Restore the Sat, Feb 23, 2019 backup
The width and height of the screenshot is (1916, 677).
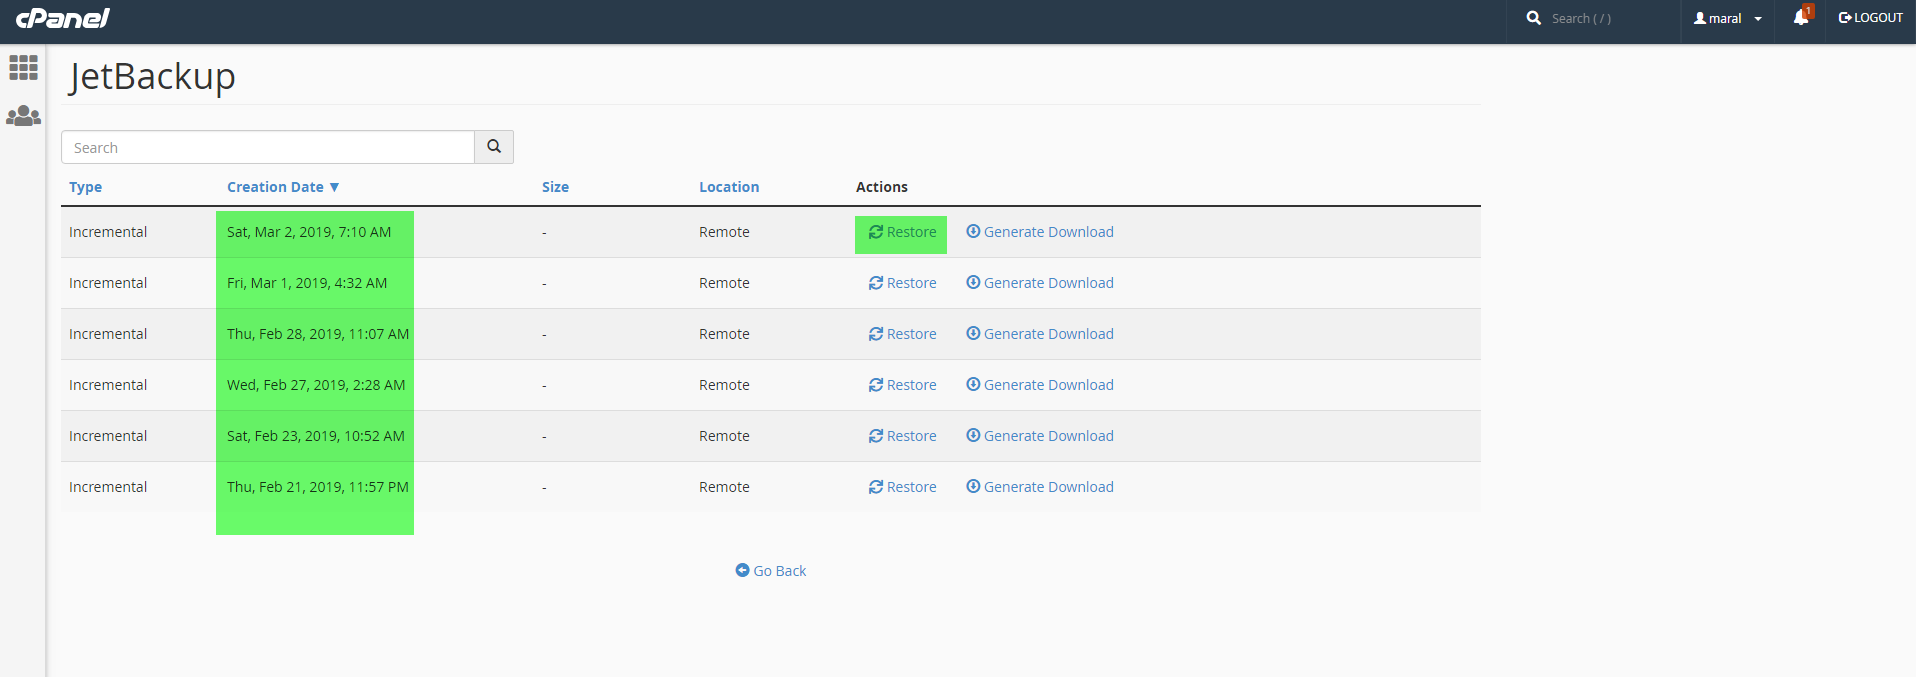902,436
